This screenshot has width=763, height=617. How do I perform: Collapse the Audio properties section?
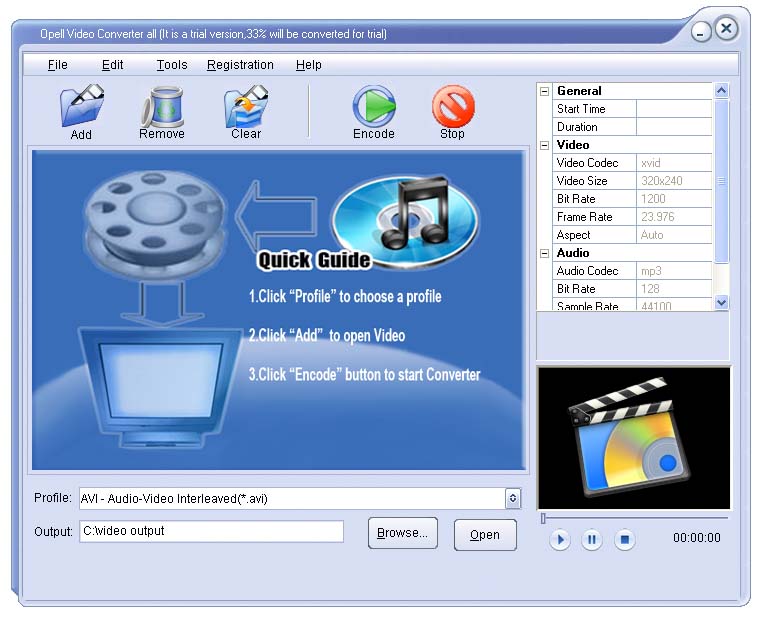point(545,253)
